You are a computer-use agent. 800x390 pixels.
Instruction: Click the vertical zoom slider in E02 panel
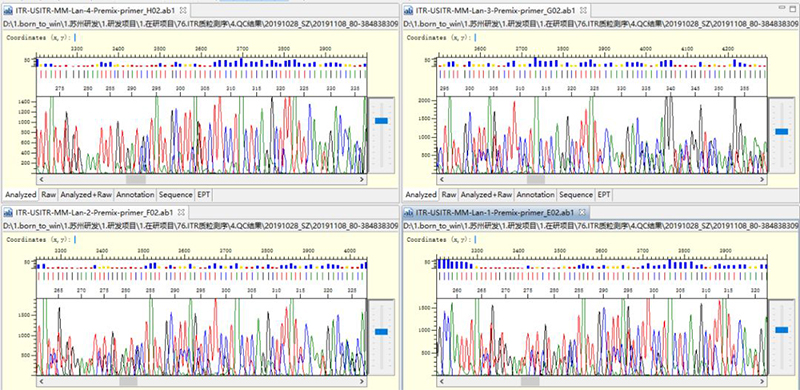coord(781,330)
